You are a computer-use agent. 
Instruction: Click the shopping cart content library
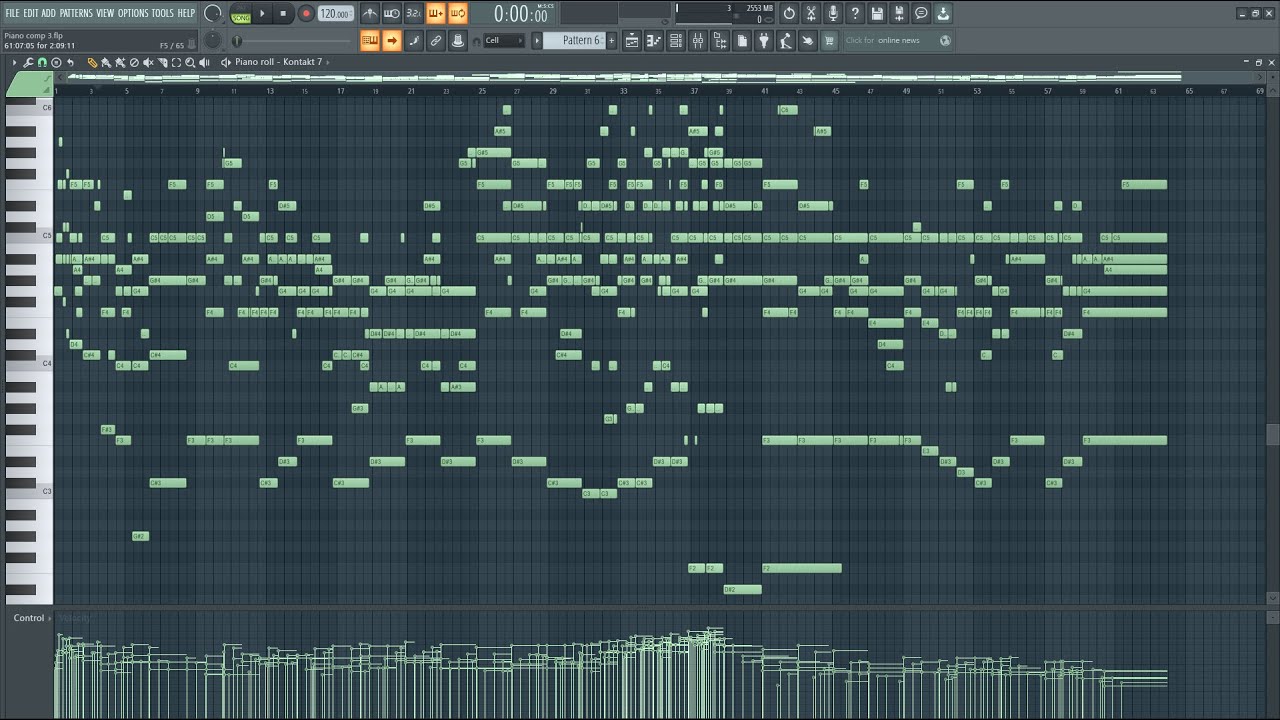pos(829,41)
